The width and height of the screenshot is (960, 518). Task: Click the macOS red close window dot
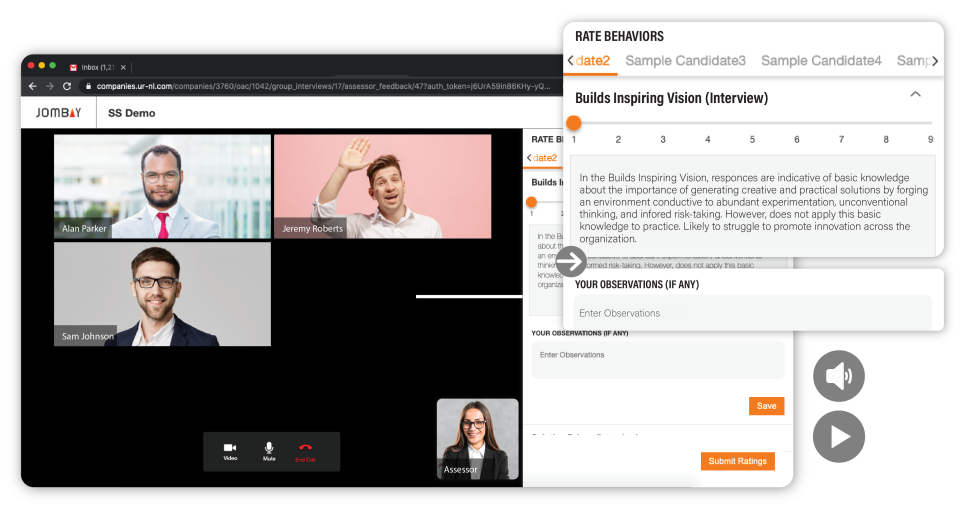tap(31, 66)
